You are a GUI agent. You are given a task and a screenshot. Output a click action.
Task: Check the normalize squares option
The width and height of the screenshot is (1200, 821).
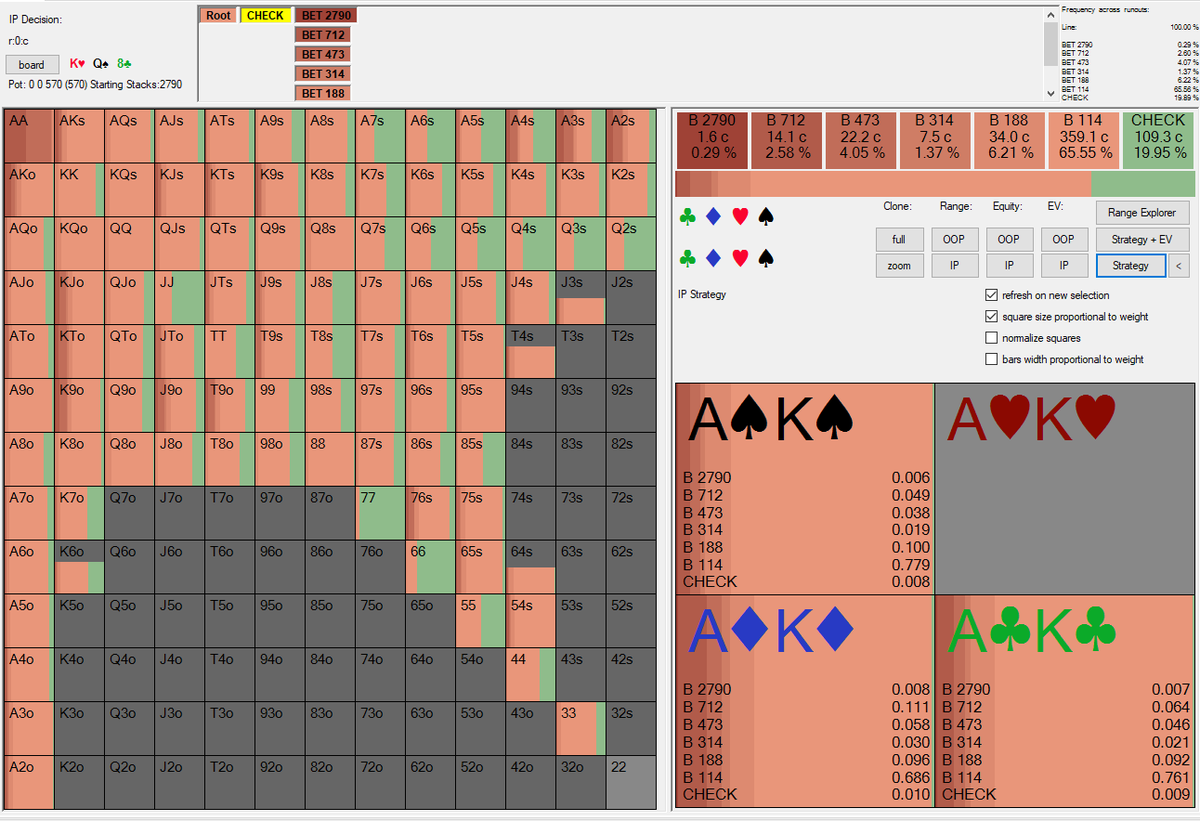[992, 338]
